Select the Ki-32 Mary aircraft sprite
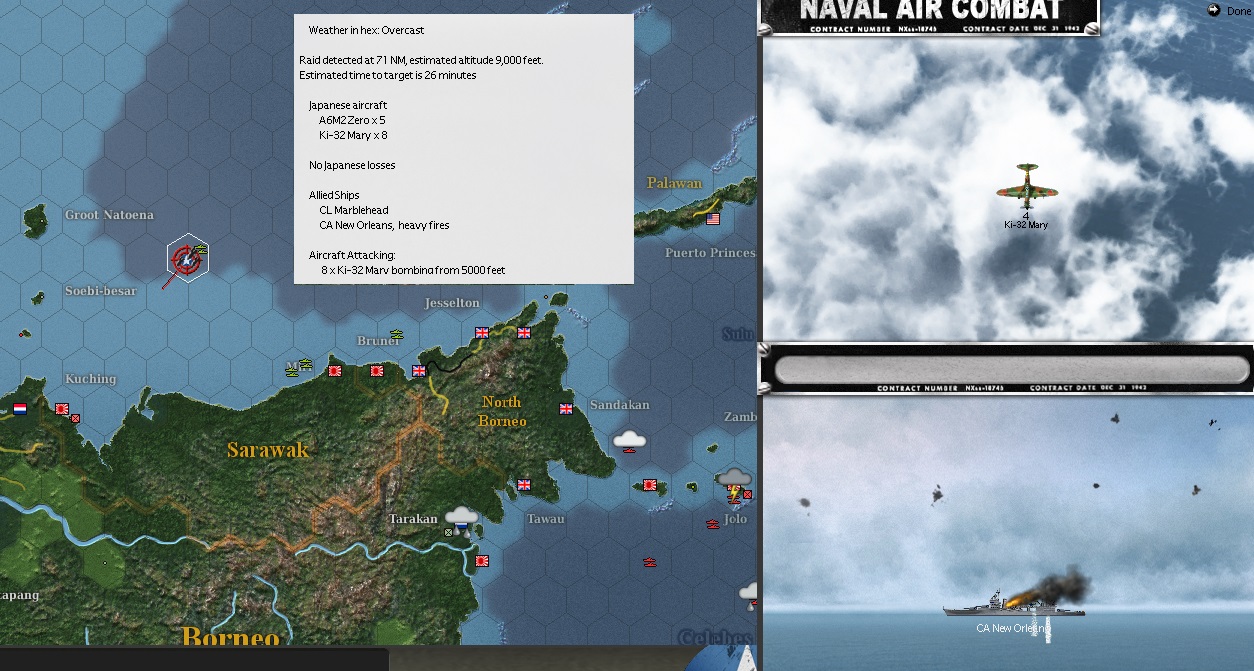The image size is (1254, 671). (1026, 187)
